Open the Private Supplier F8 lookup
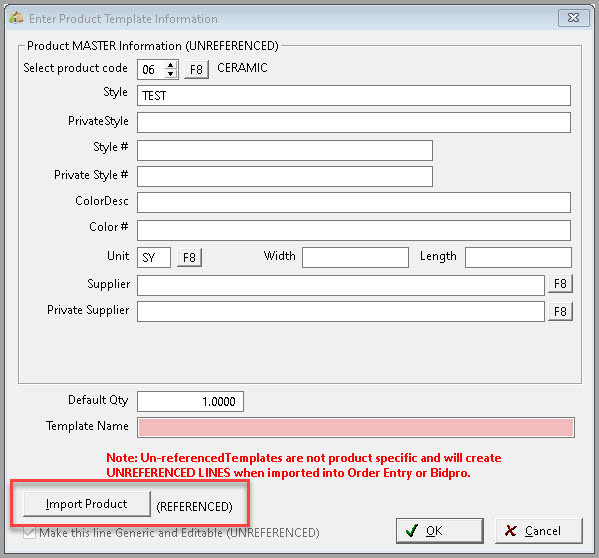The width and height of the screenshot is (599, 558). [560, 312]
